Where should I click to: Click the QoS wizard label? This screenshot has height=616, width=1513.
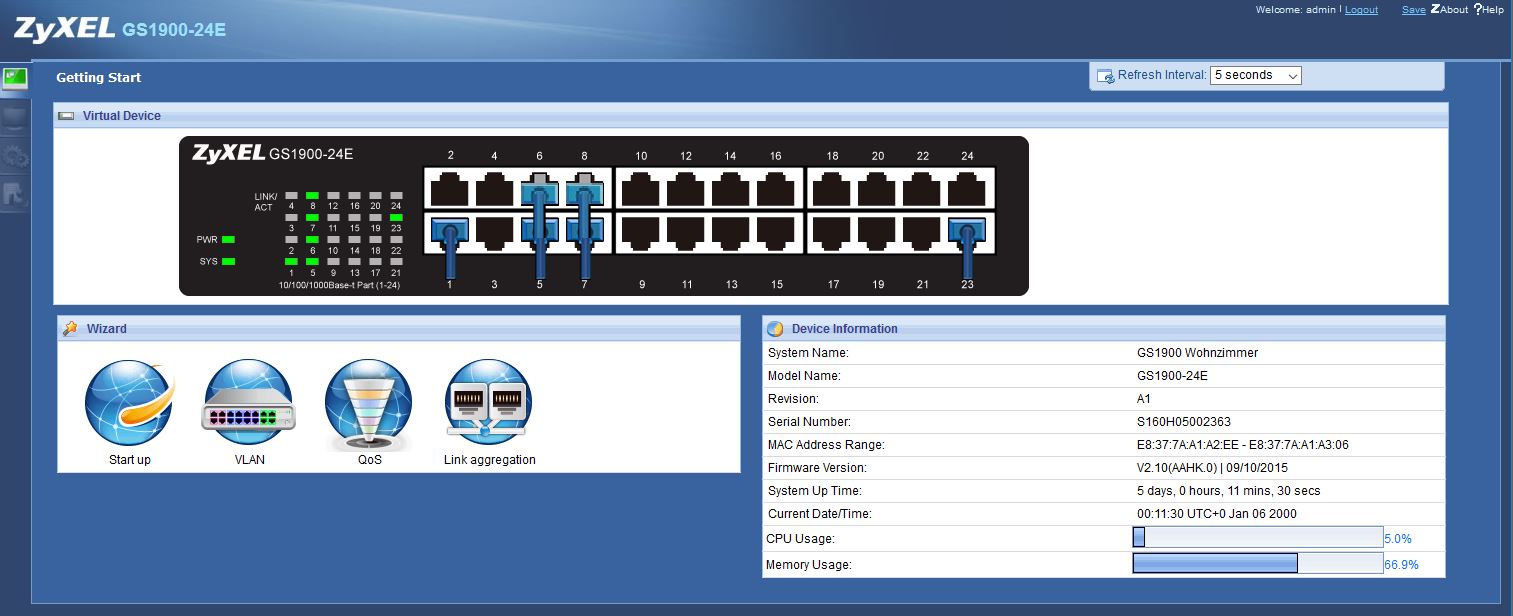coord(370,460)
